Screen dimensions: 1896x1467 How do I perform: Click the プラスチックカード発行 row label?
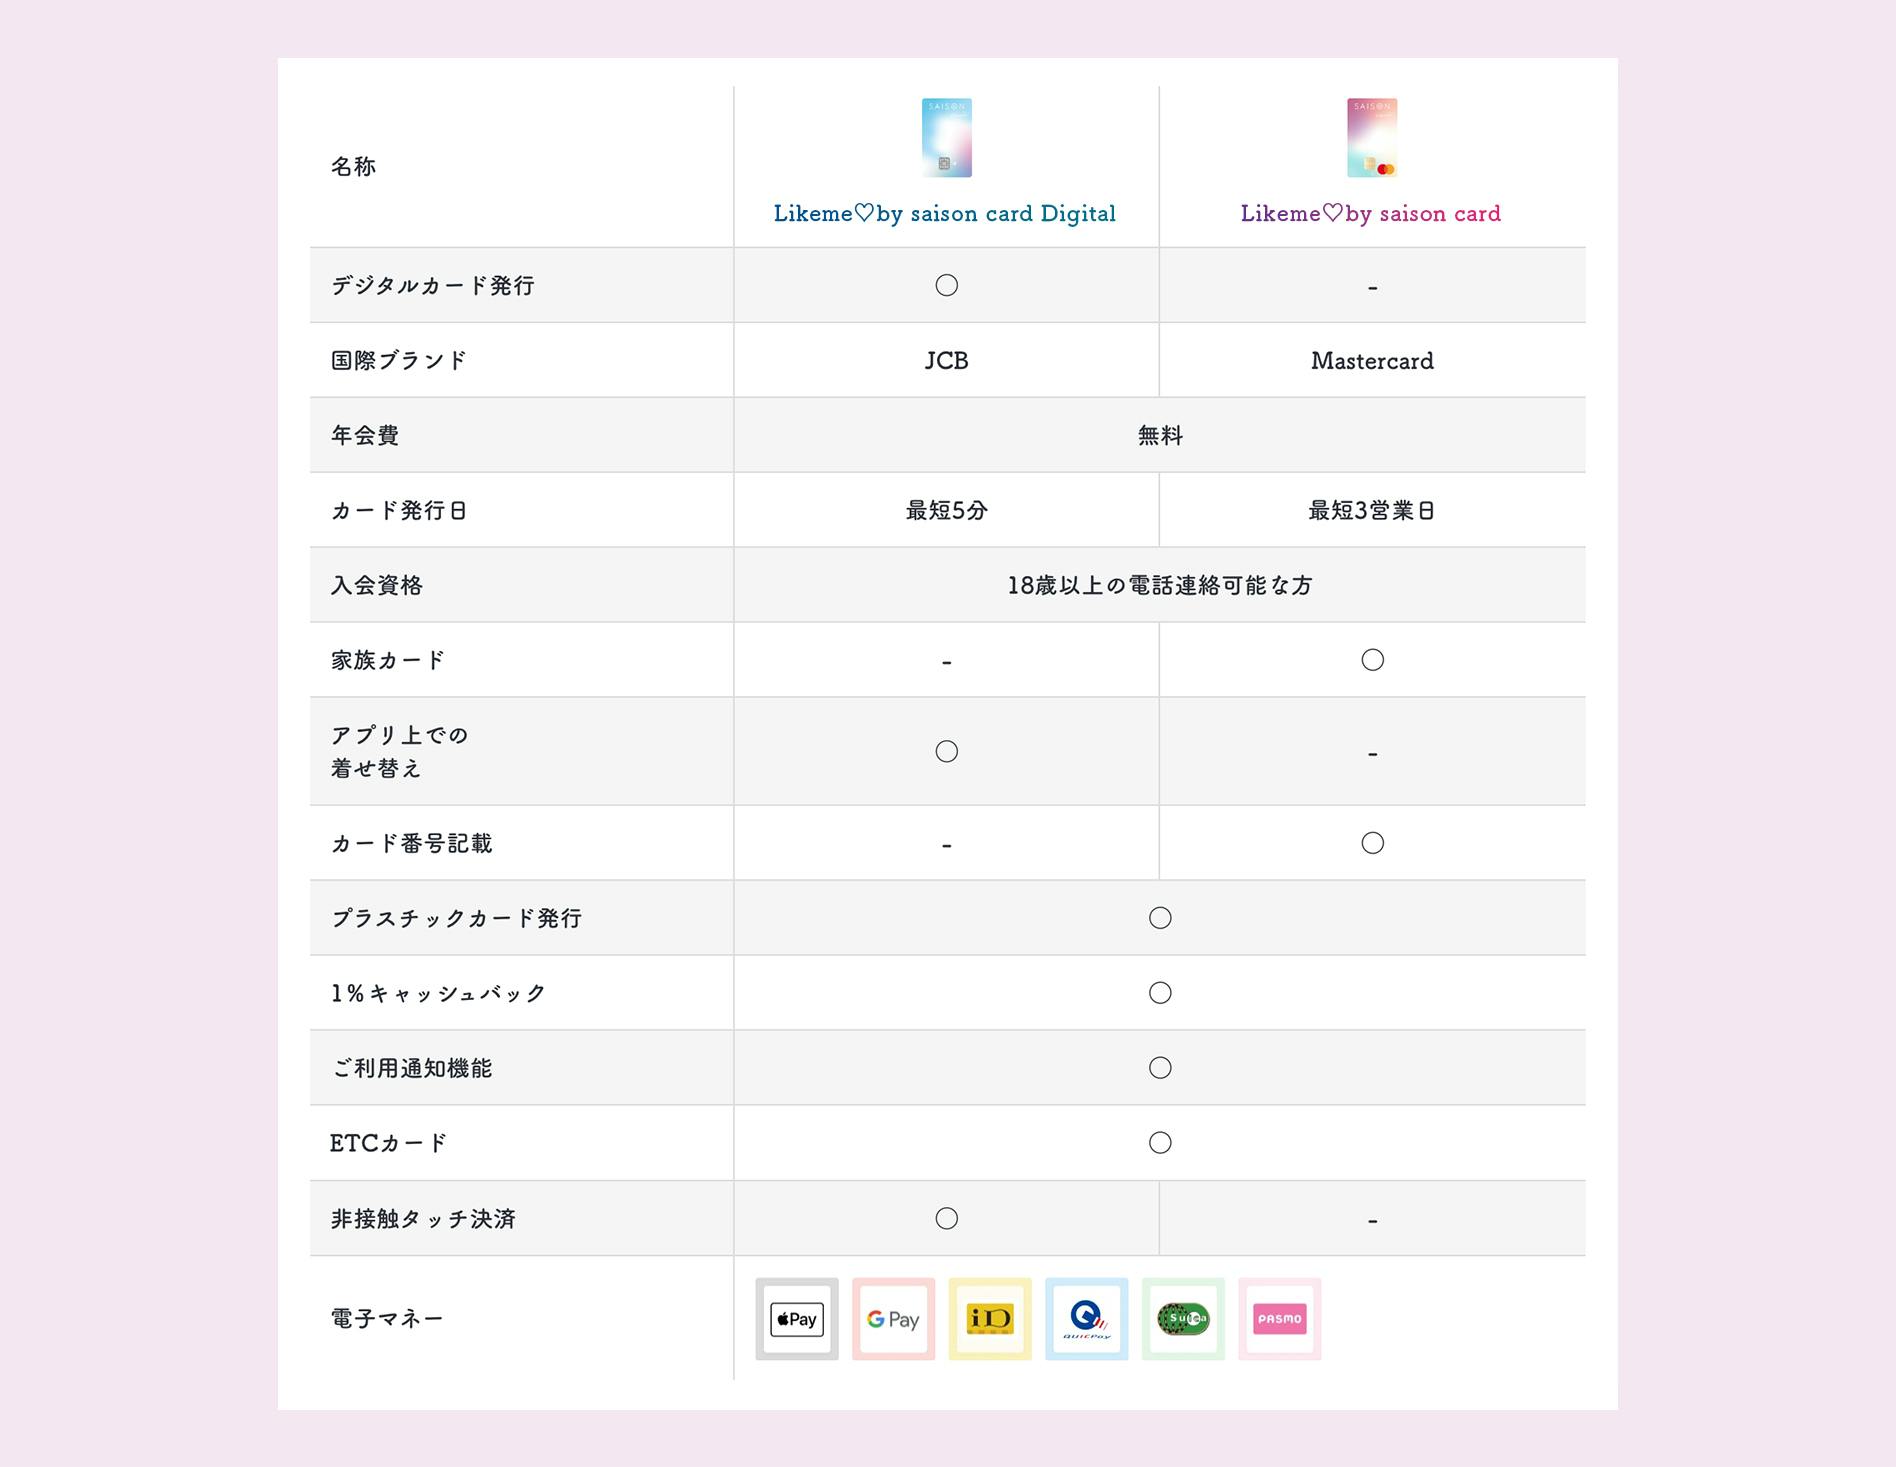[456, 918]
